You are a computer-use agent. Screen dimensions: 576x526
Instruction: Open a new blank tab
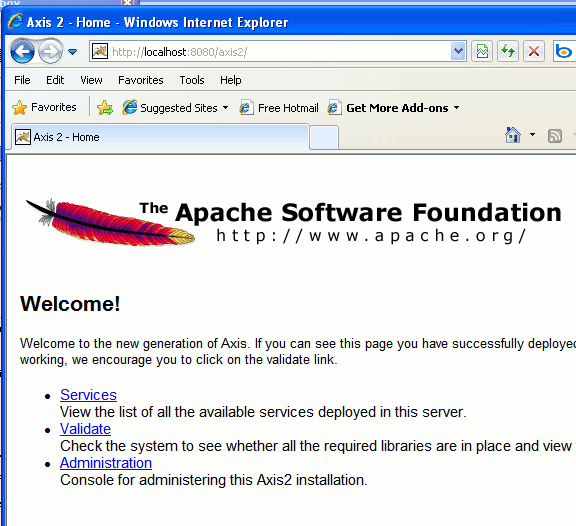[x=324, y=137]
